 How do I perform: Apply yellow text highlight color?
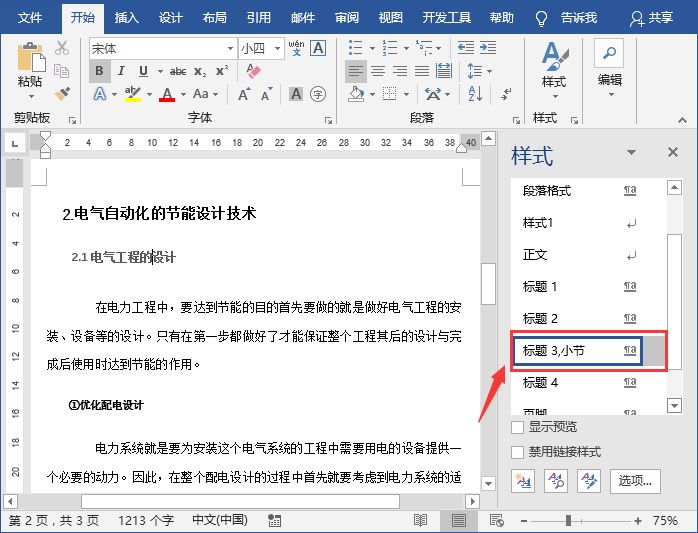tap(133, 94)
